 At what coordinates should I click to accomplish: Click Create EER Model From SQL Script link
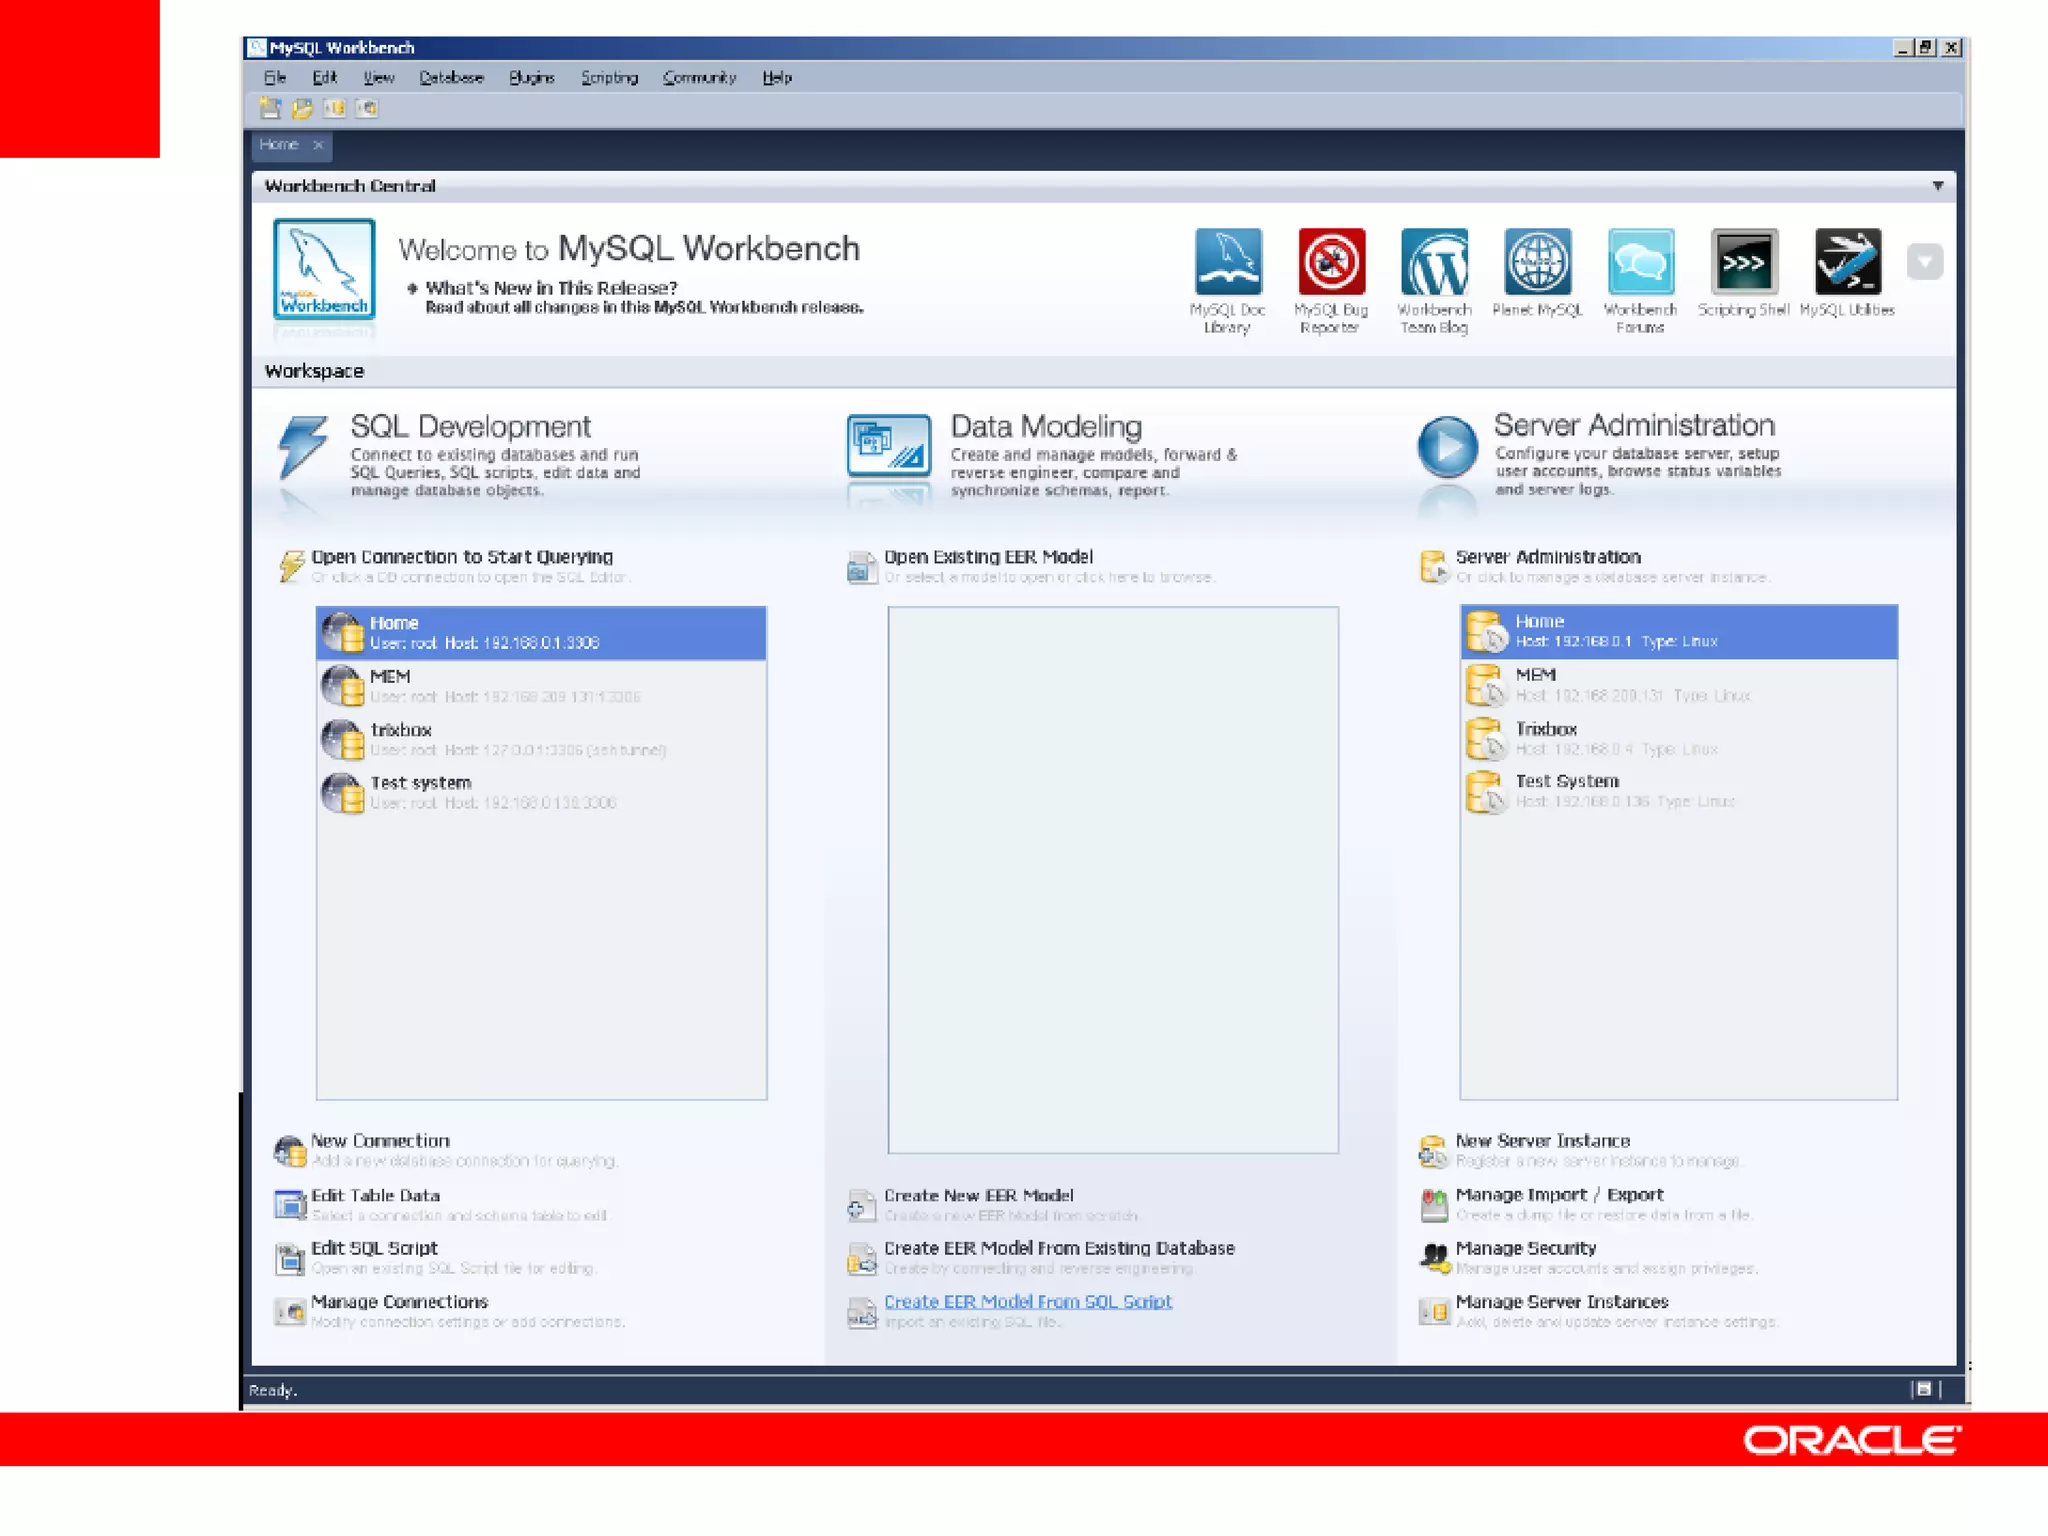click(1027, 1301)
